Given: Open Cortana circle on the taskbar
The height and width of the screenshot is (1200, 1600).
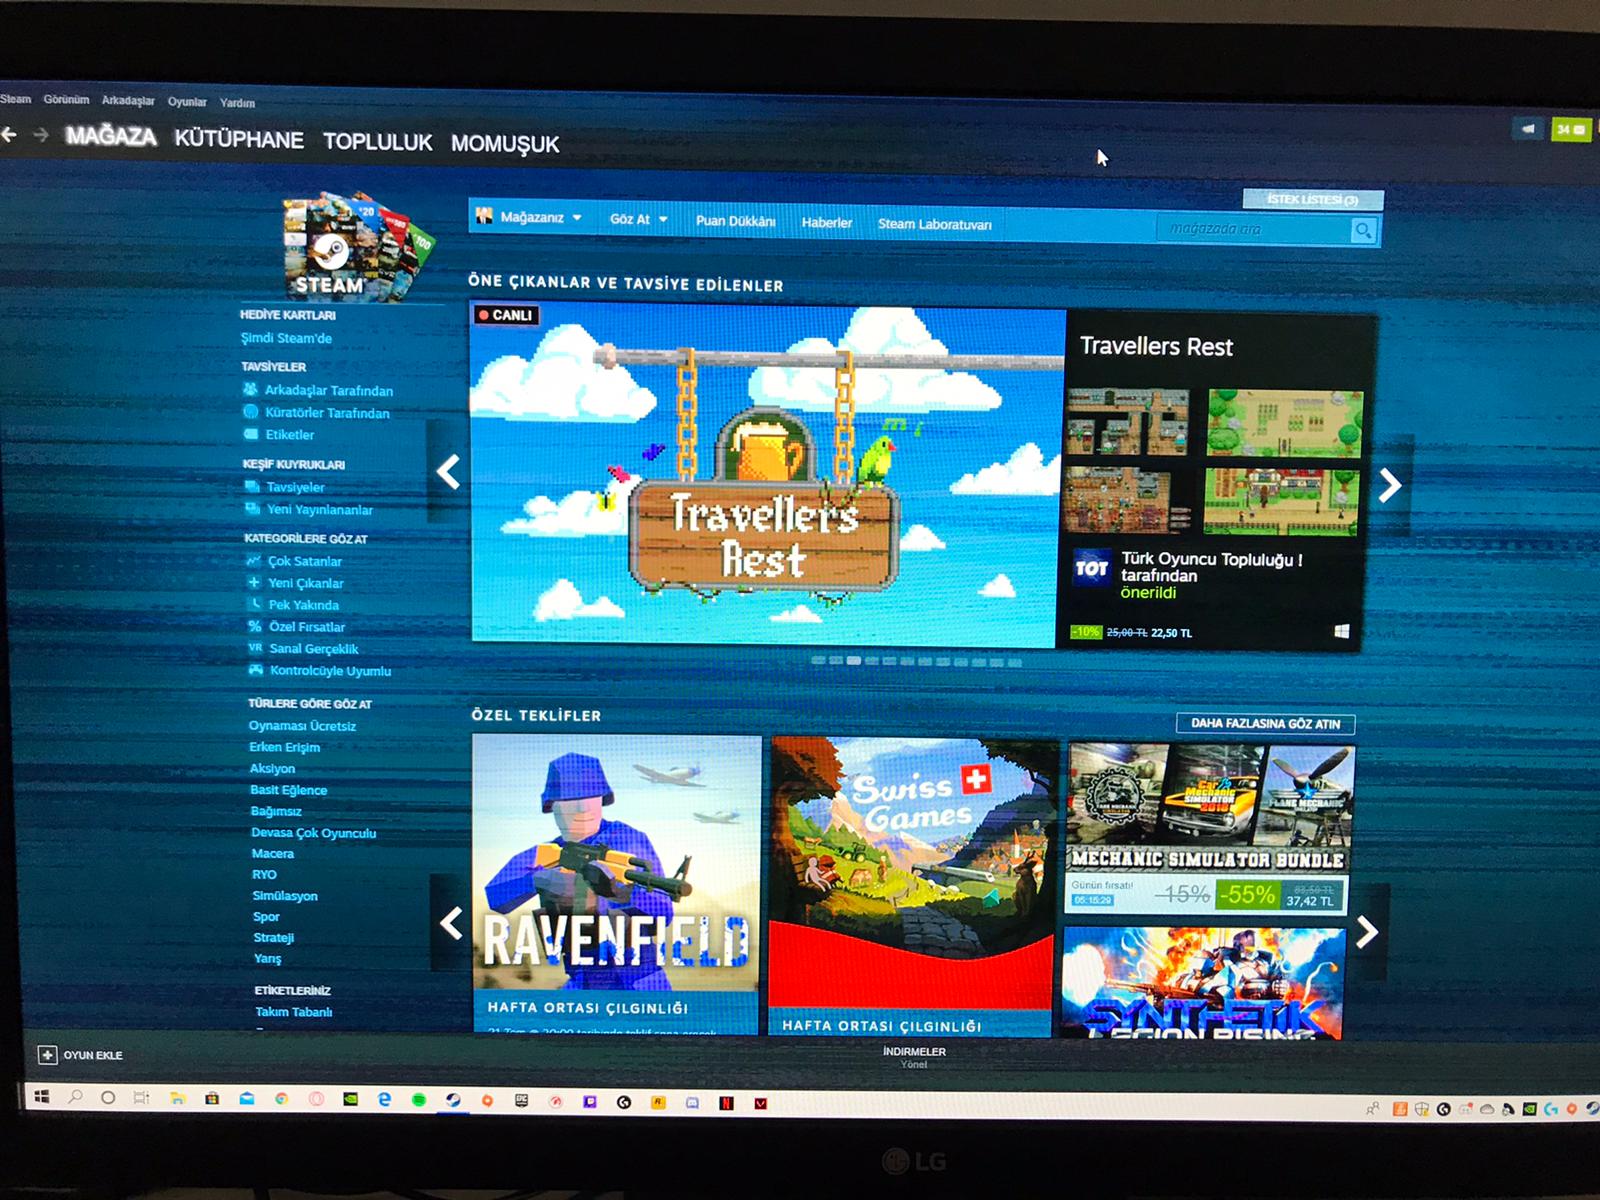Looking at the screenshot, I should coord(108,1097).
